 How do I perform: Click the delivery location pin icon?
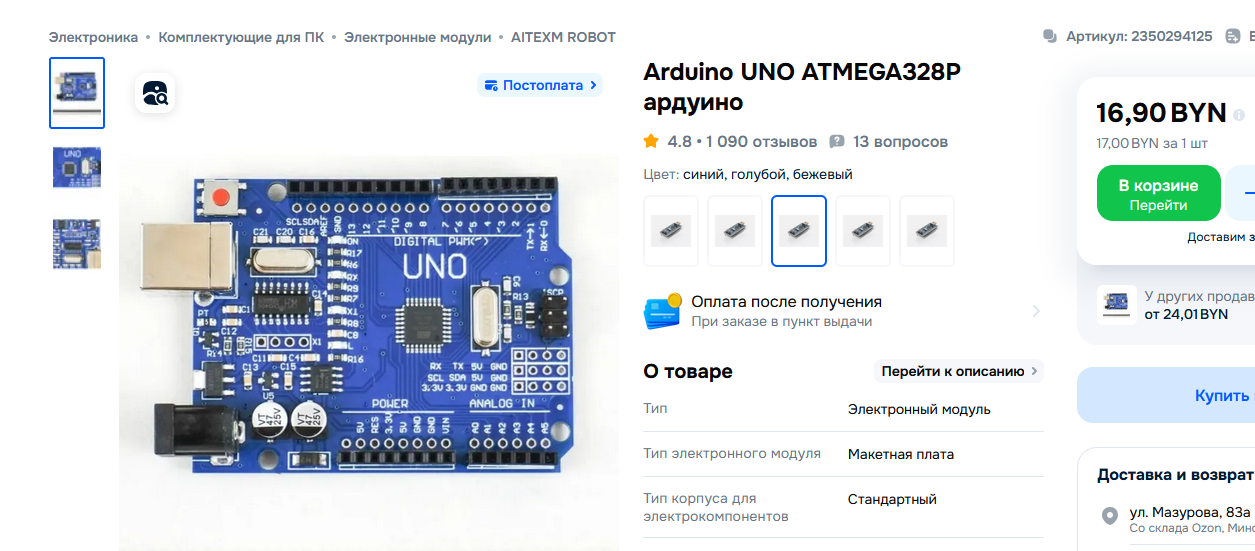pos(1109,516)
